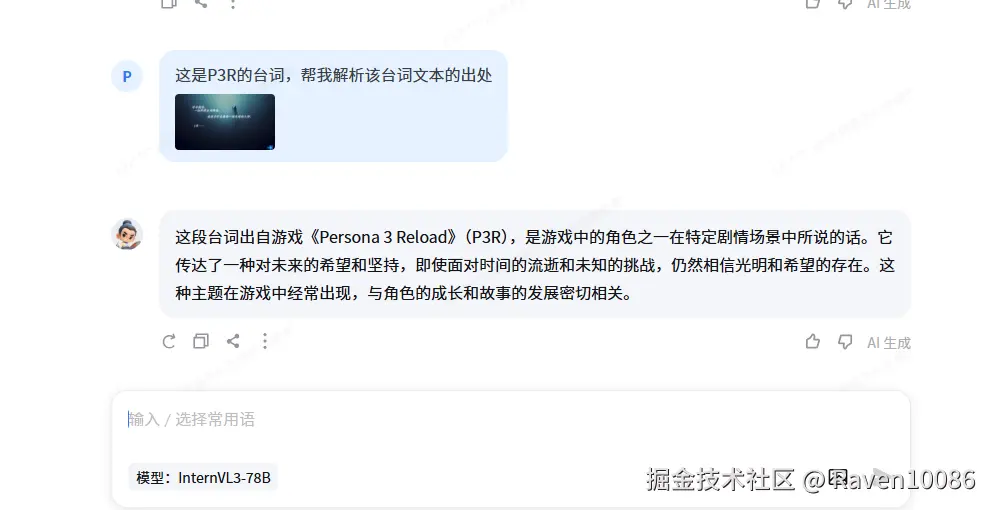The height and width of the screenshot is (510, 992).
Task: Regenerate the Persona 3 Reload answer
Action: point(169,342)
